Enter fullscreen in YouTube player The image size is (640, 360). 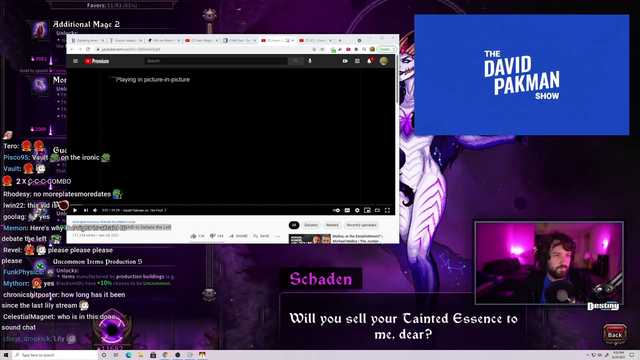coord(387,210)
